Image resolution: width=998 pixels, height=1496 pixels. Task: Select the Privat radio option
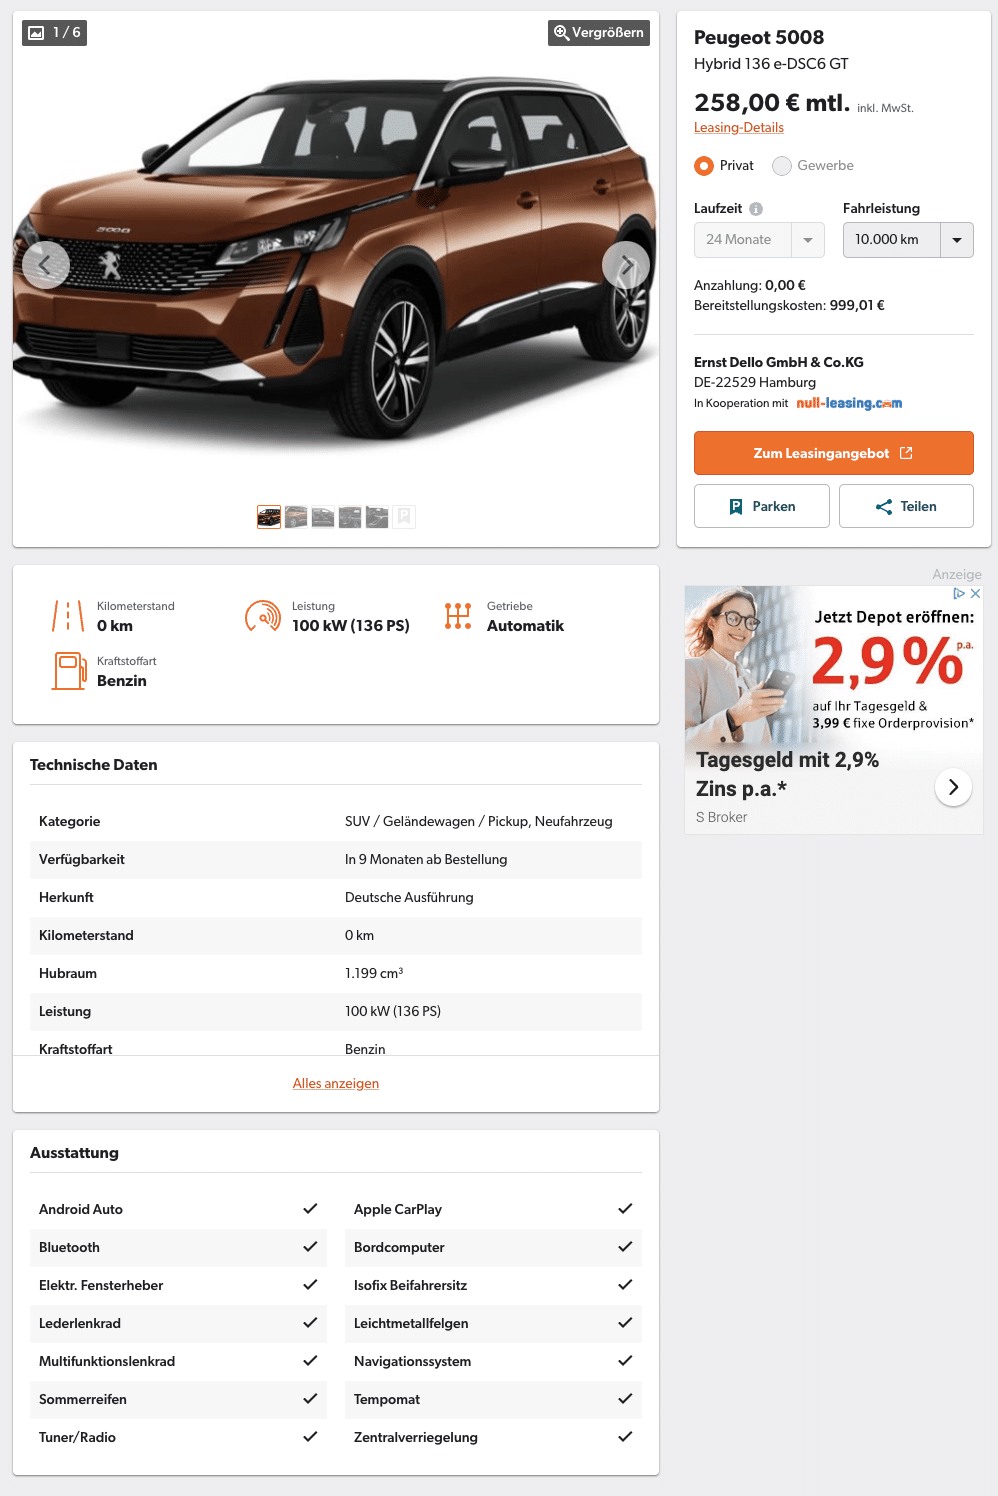[x=704, y=166]
